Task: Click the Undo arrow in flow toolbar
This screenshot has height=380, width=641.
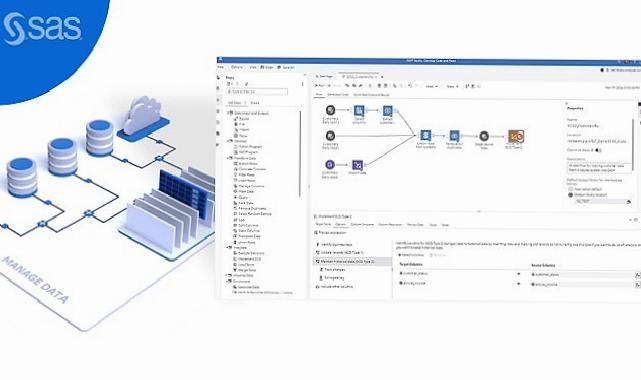Action: [410, 86]
